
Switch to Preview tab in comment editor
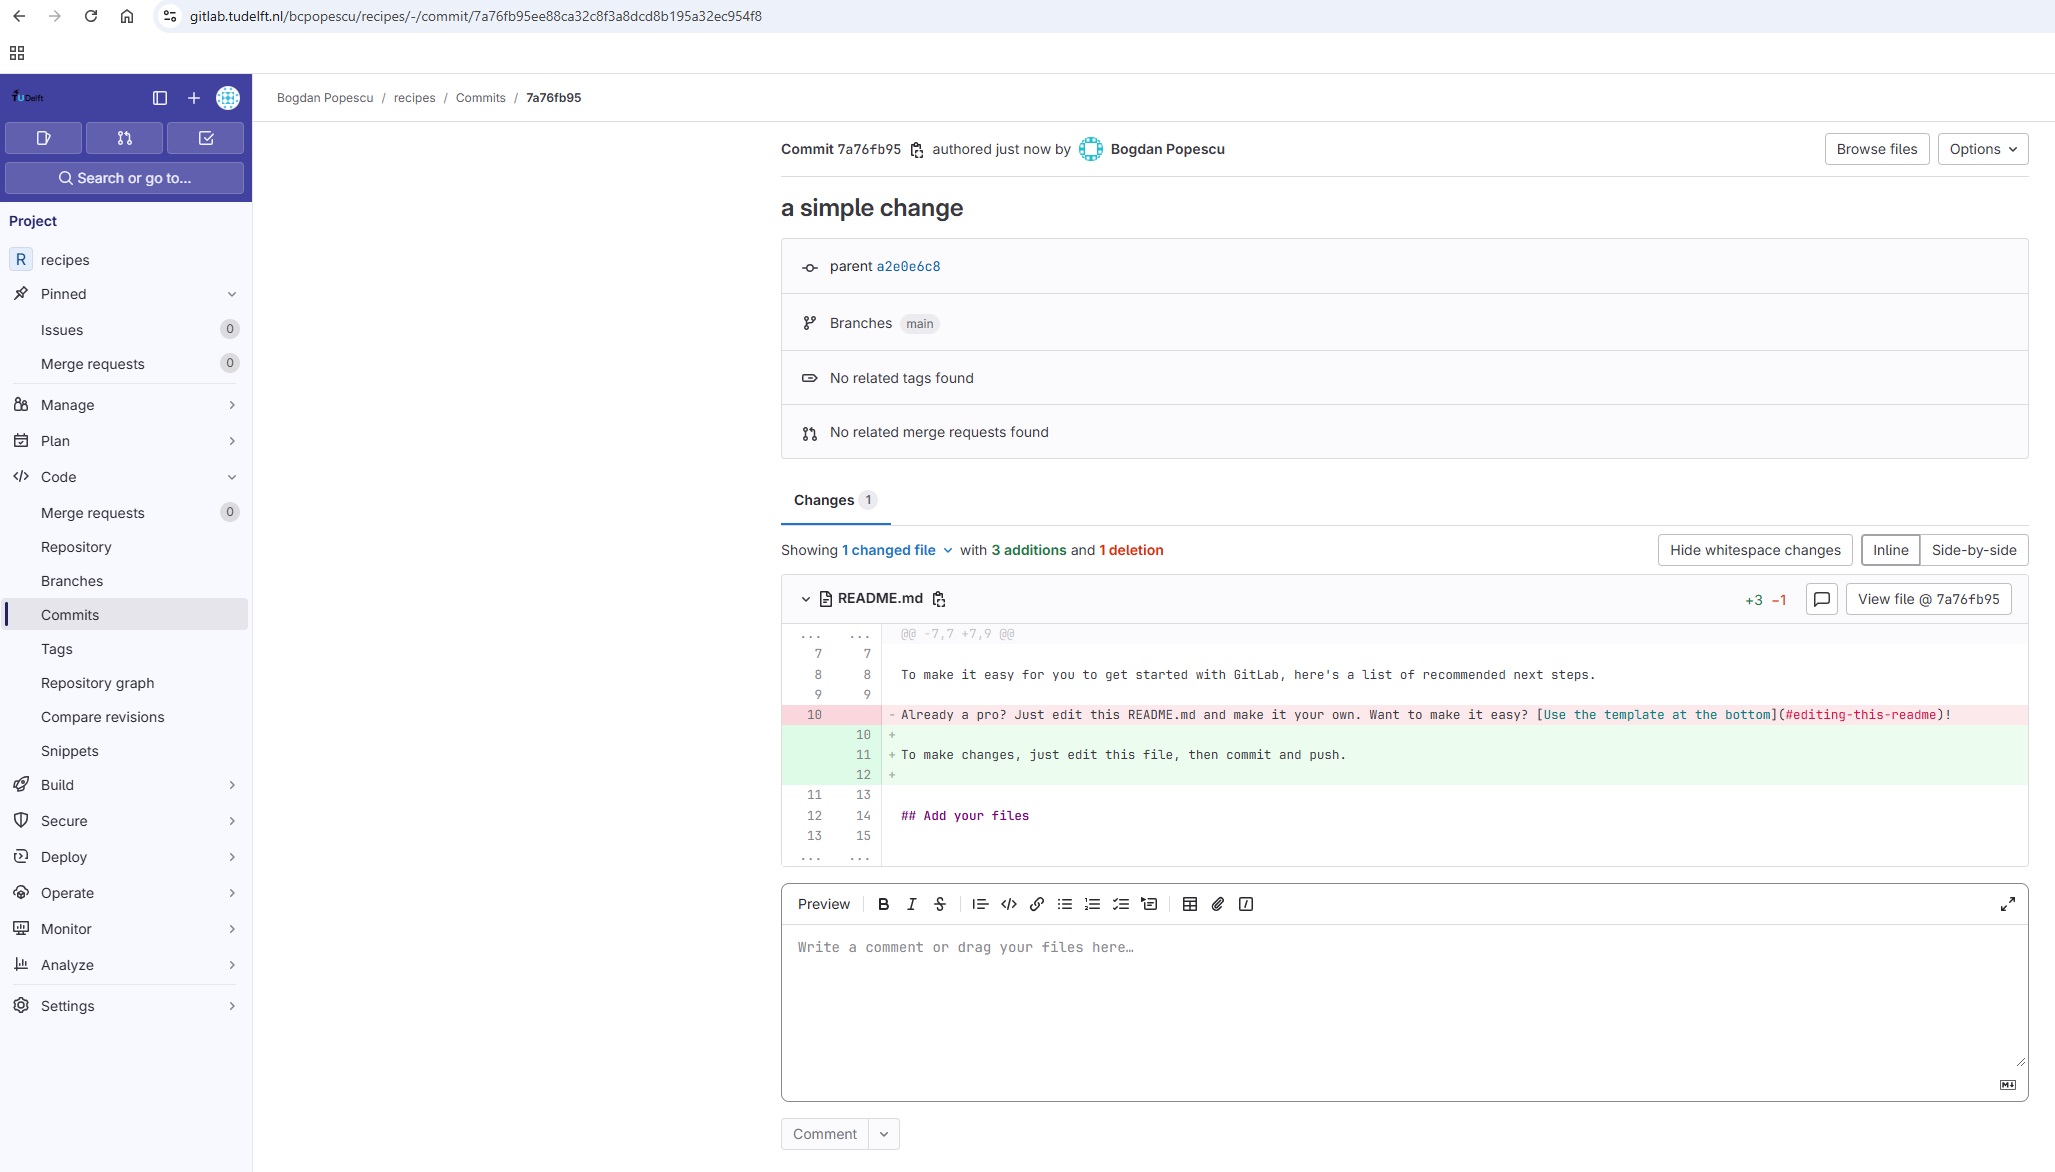(823, 902)
